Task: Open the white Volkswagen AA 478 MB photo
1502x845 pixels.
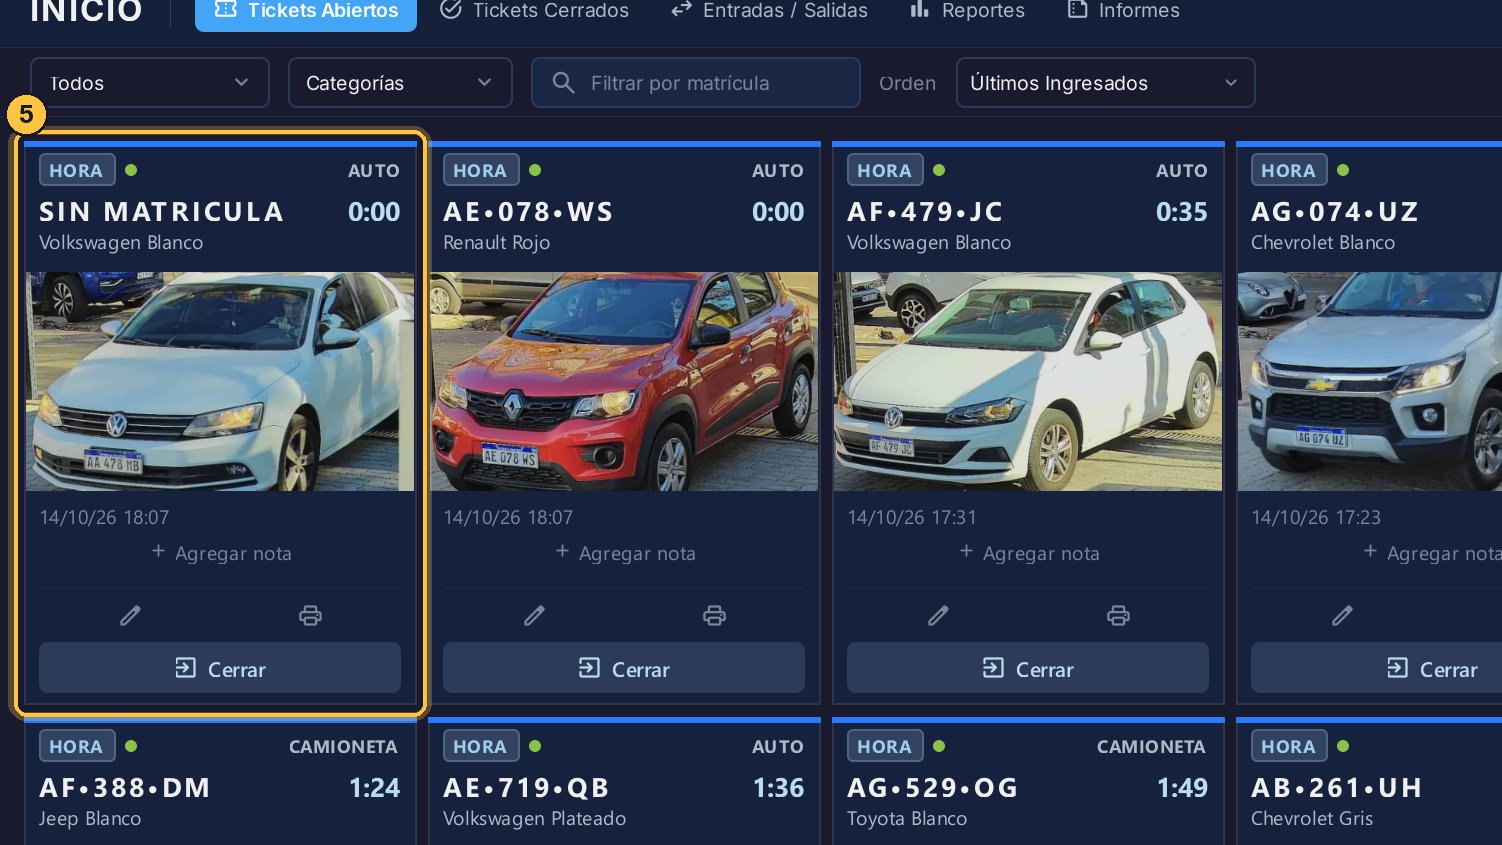Action: tap(220, 381)
